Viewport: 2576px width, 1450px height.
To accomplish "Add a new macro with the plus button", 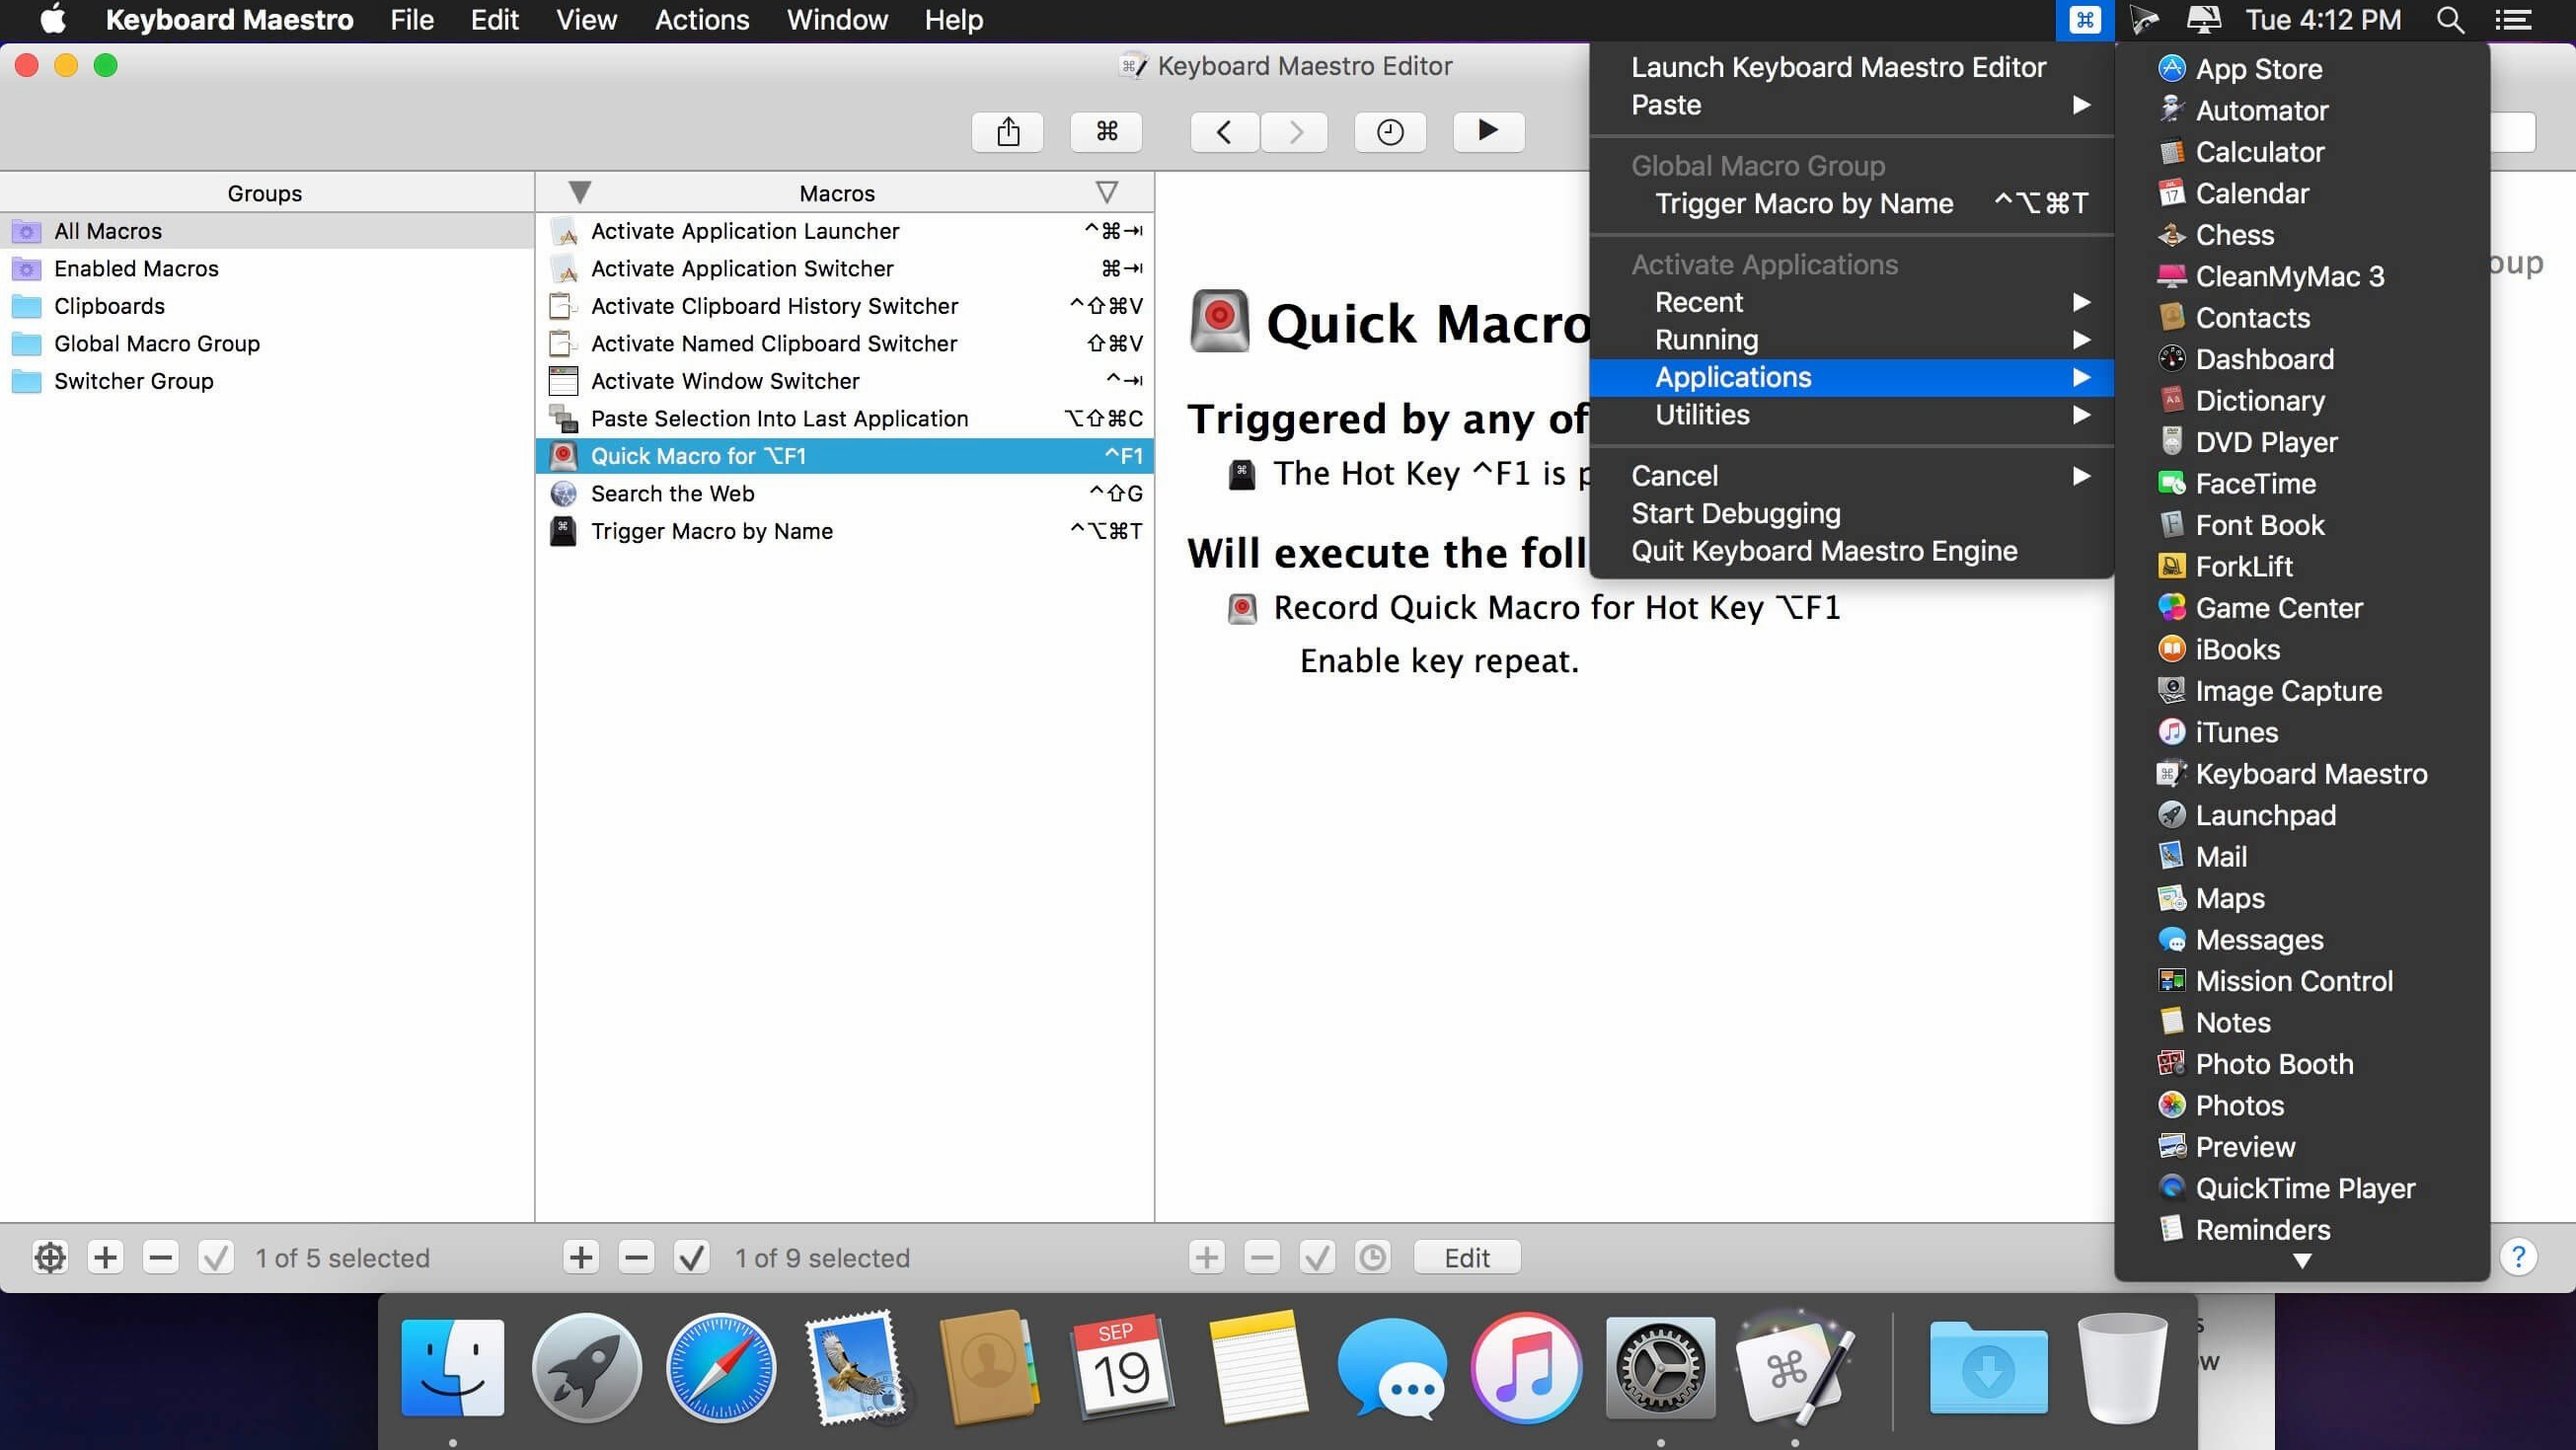I will pos(581,1257).
